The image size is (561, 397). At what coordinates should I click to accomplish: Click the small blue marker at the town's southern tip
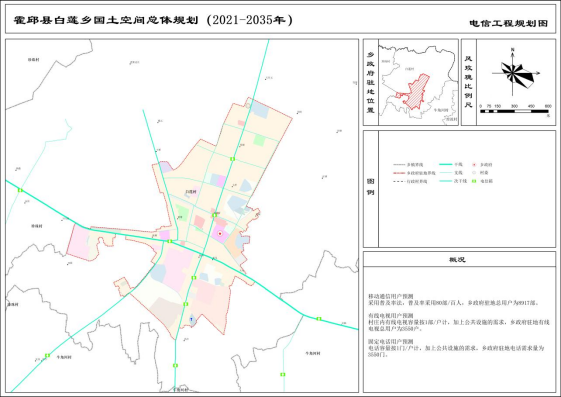point(191,319)
